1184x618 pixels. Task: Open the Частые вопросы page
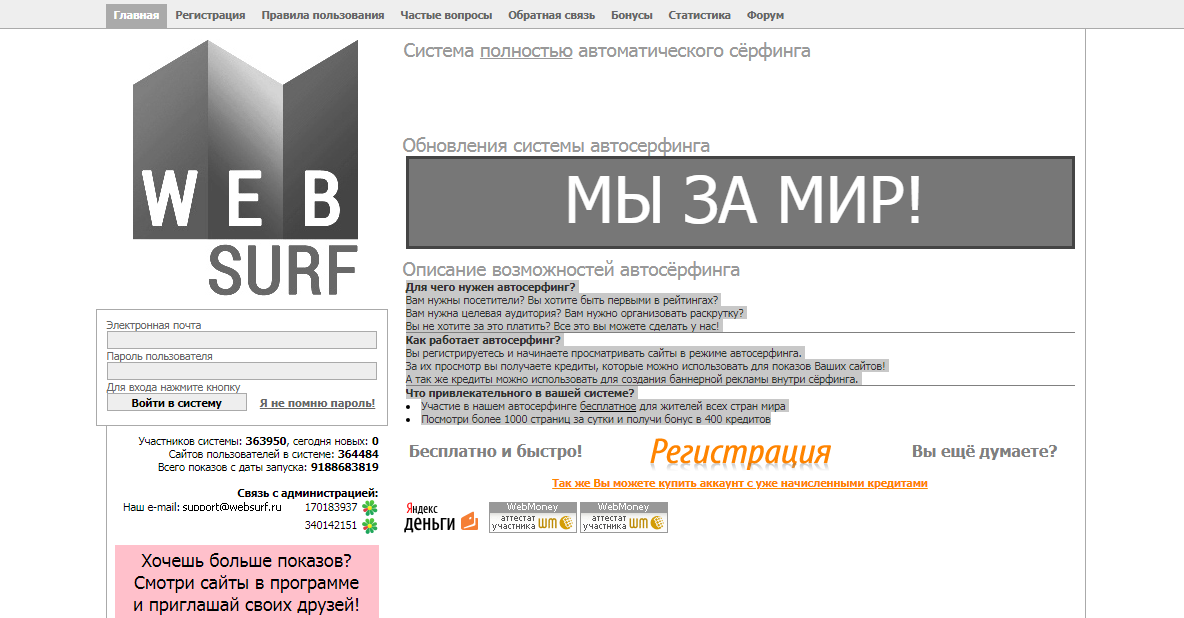(x=446, y=16)
